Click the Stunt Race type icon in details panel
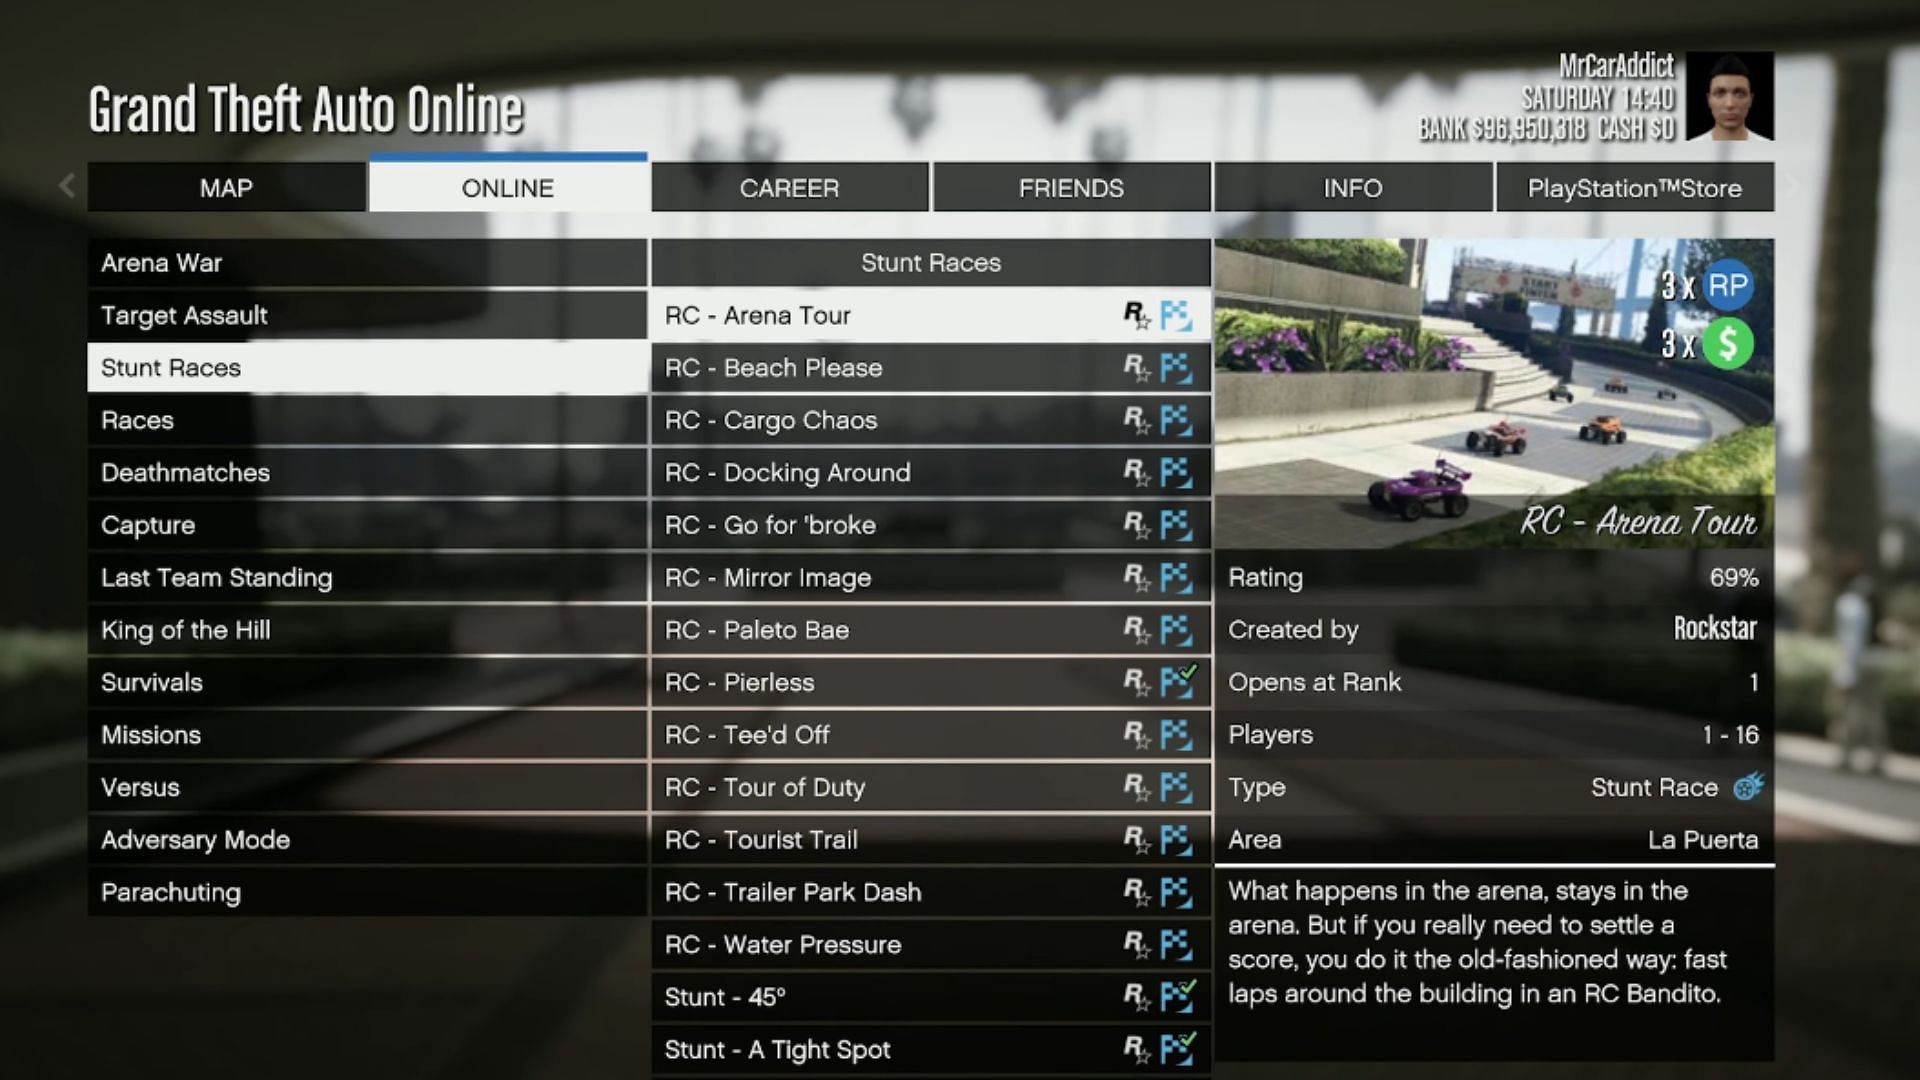 click(1745, 787)
